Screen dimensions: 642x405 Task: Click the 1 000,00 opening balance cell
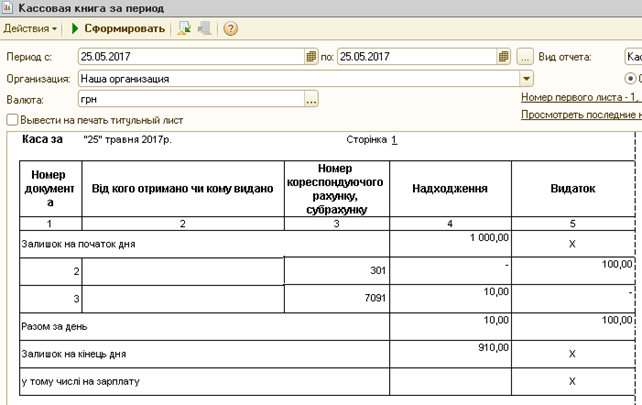(x=450, y=244)
